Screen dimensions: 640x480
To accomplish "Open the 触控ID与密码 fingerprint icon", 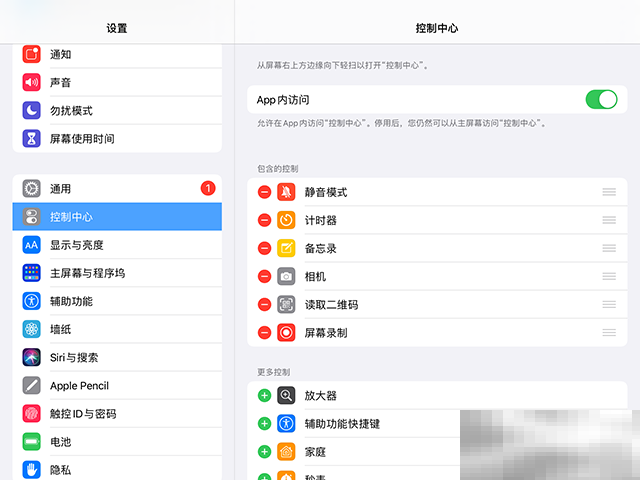I will [31, 414].
